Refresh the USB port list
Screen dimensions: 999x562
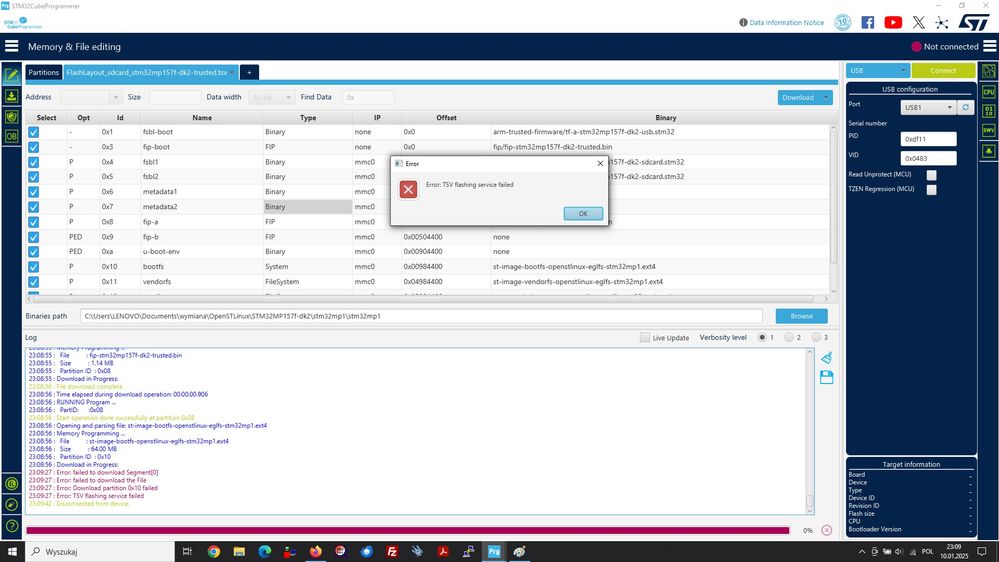966,107
